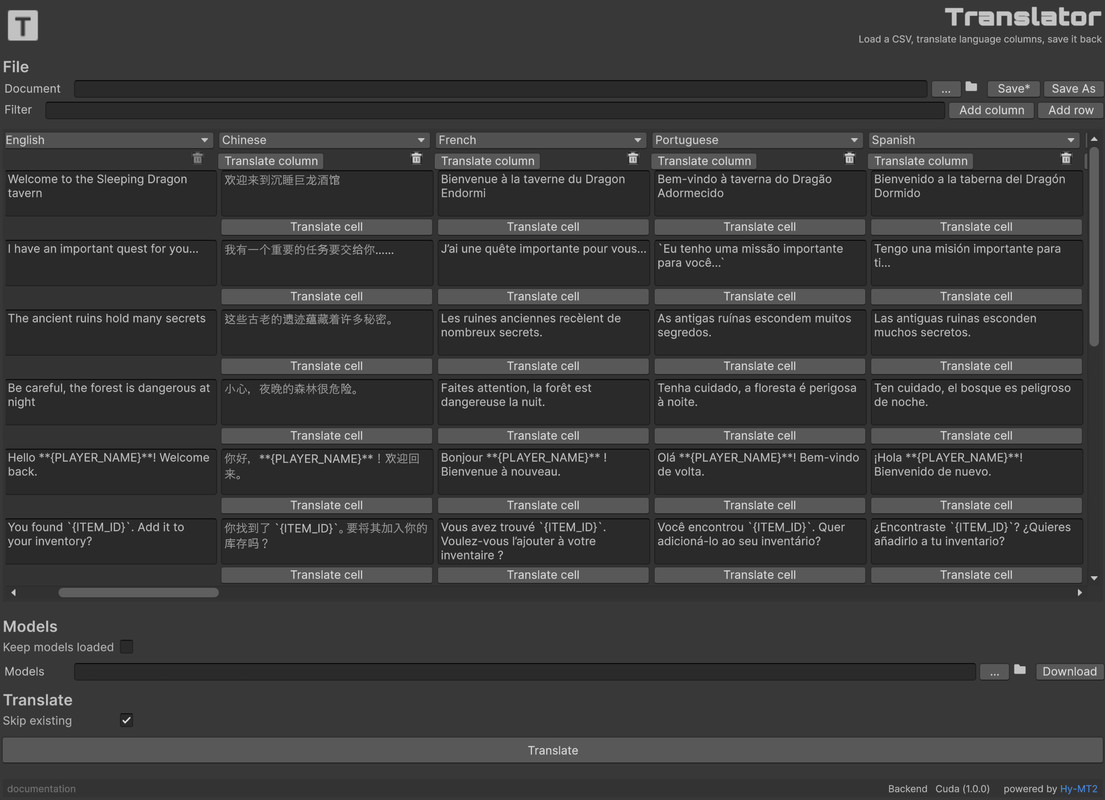Click the Add column button
The height and width of the screenshot is (800, 1105).
(992, 110)
